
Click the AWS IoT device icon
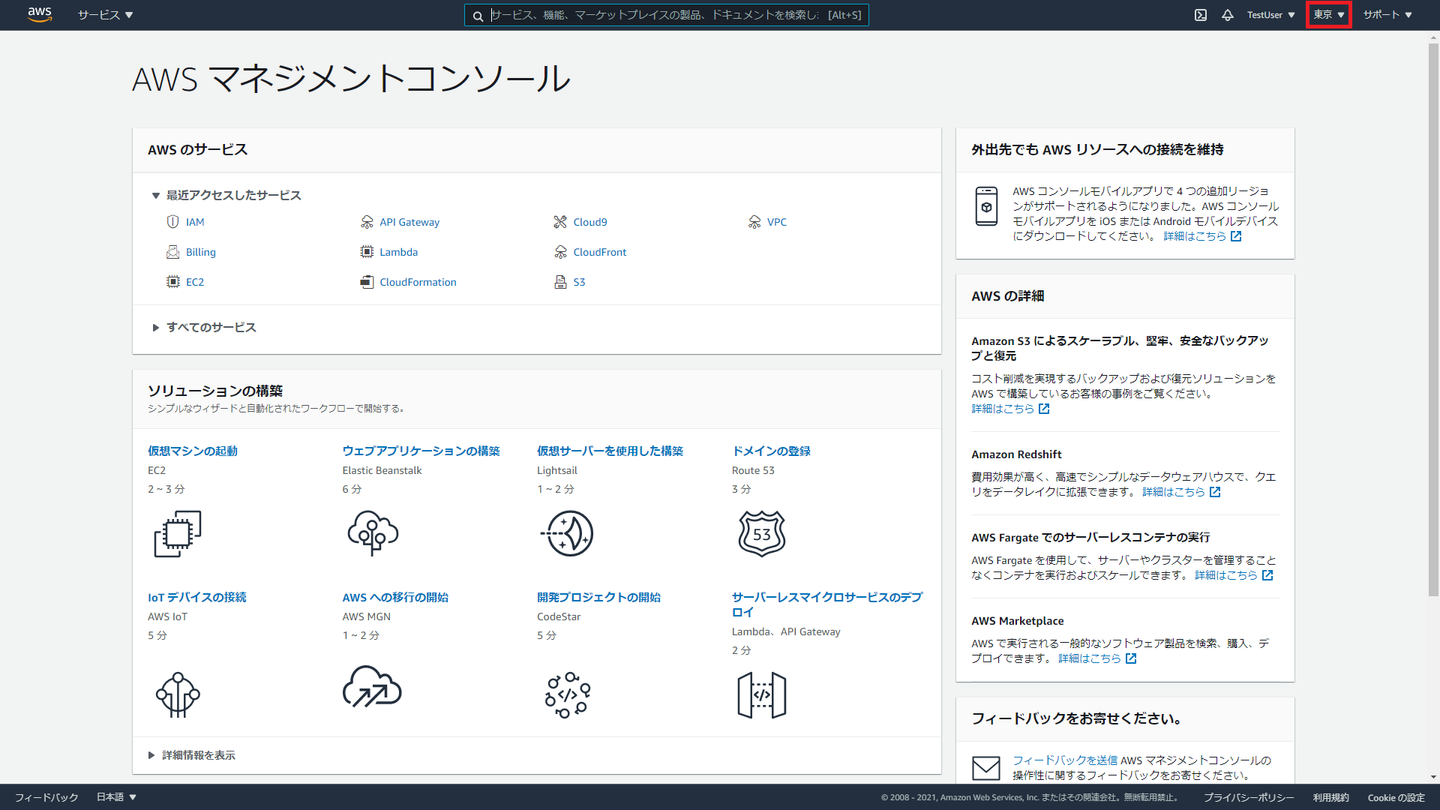pos(178,694)
